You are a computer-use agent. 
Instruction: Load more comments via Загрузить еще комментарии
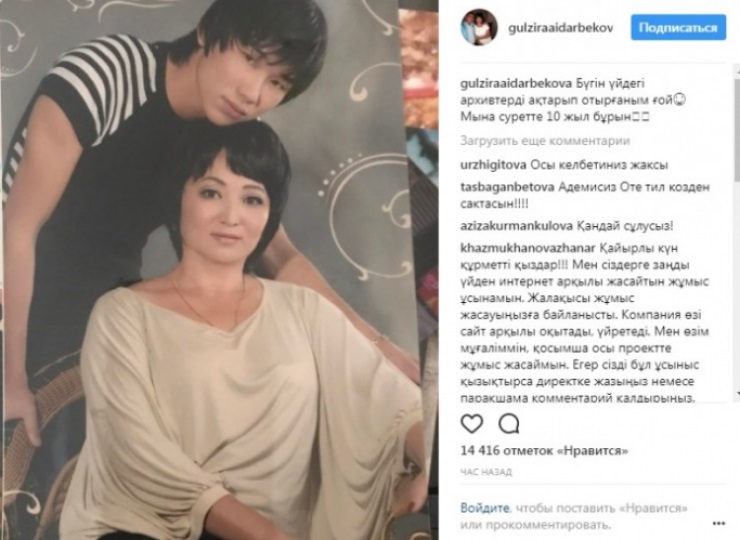[545, 141]
